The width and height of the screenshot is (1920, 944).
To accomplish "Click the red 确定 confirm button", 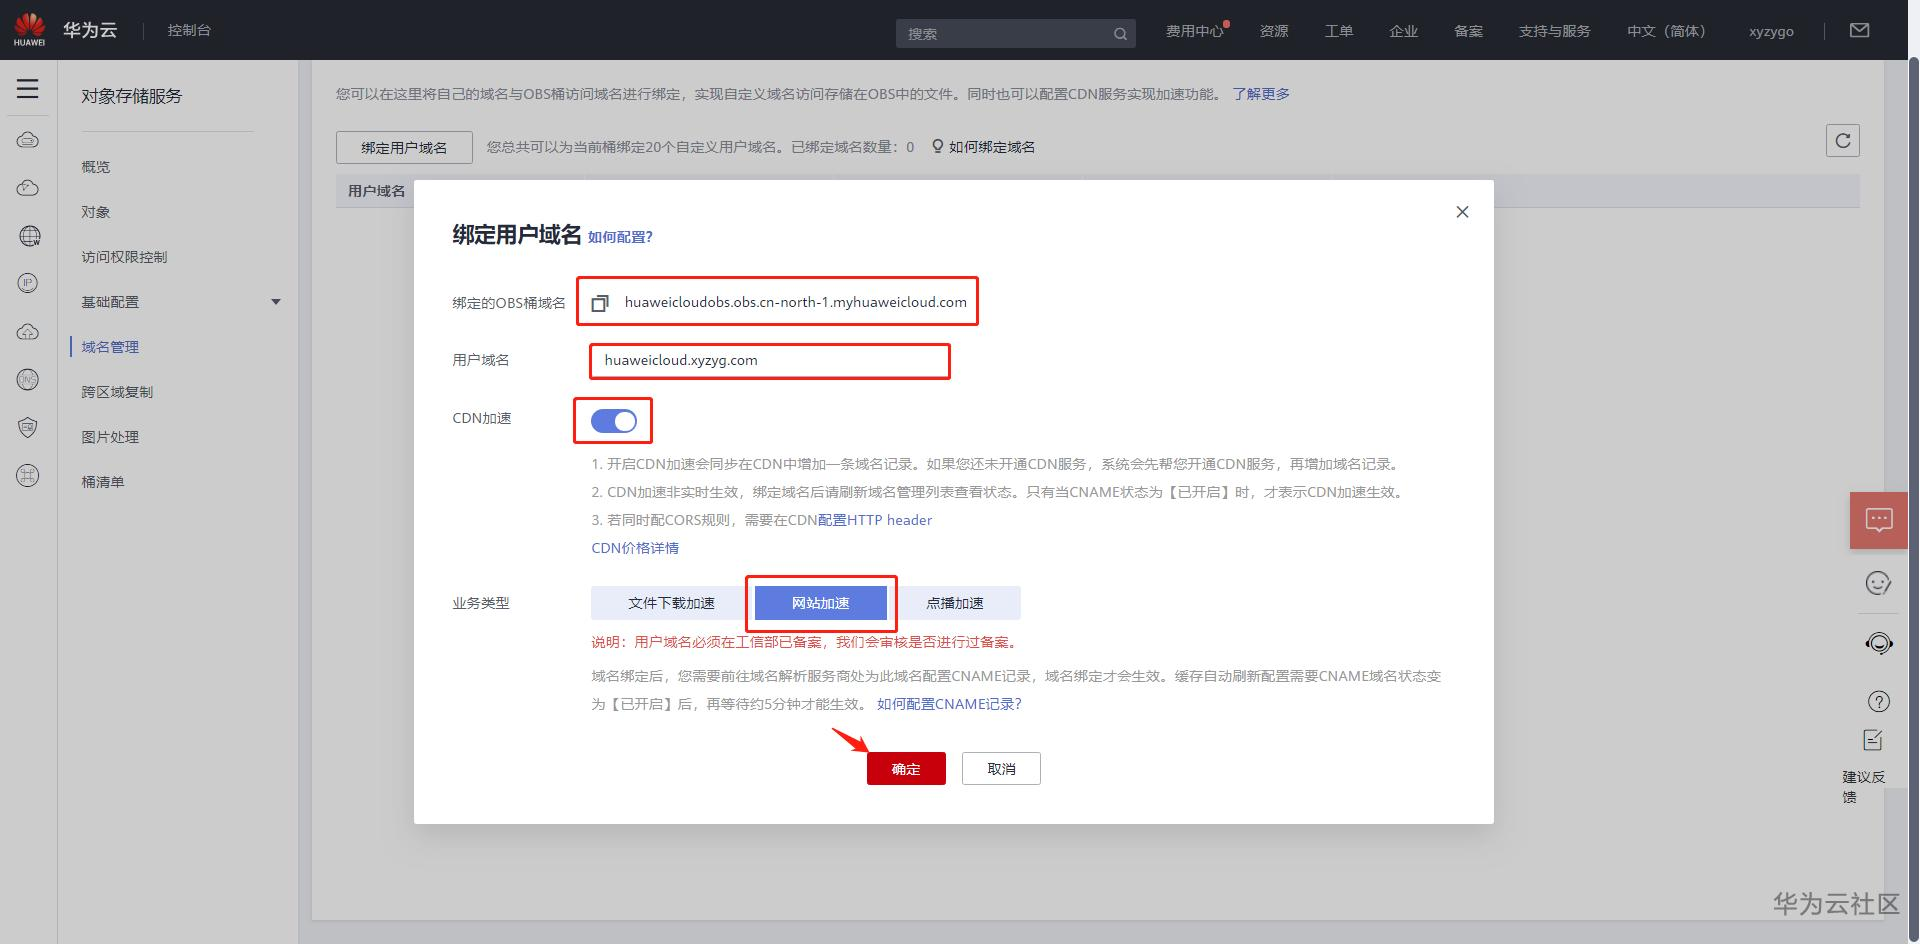I will tap(906, 769).
